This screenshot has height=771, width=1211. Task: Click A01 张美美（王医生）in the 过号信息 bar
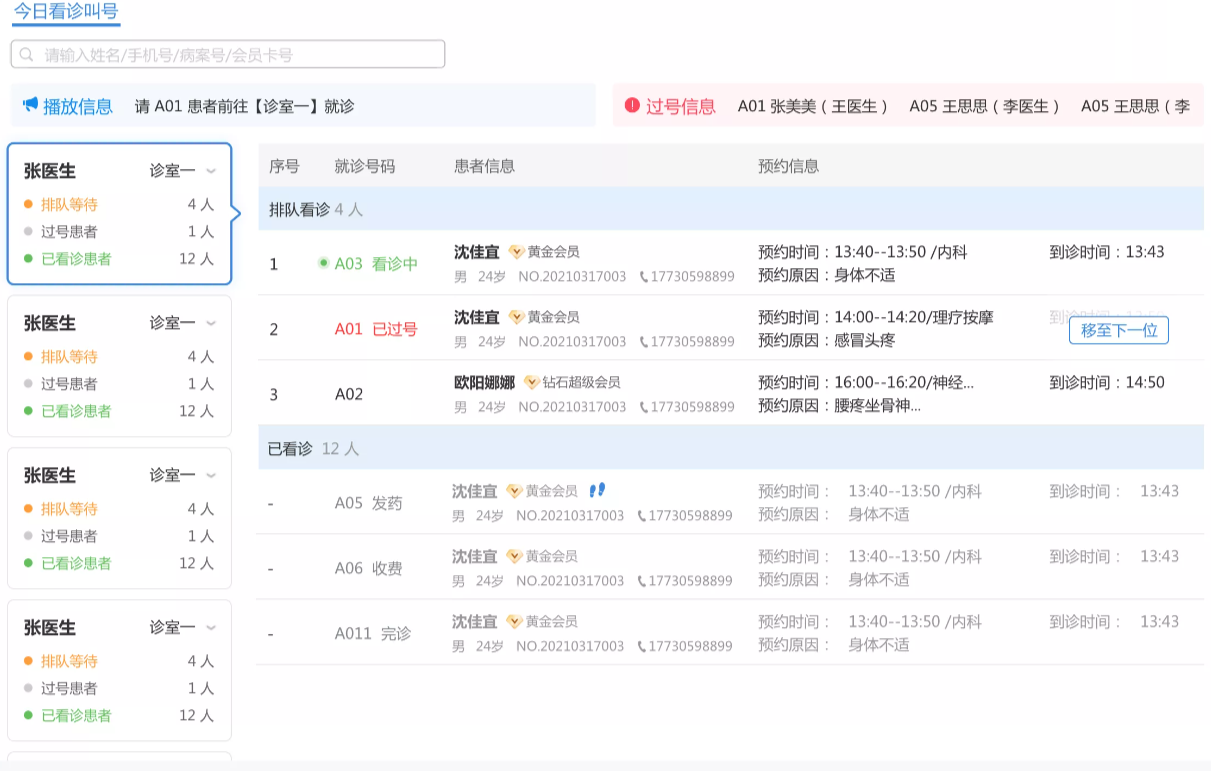click(x=812, y=106)
